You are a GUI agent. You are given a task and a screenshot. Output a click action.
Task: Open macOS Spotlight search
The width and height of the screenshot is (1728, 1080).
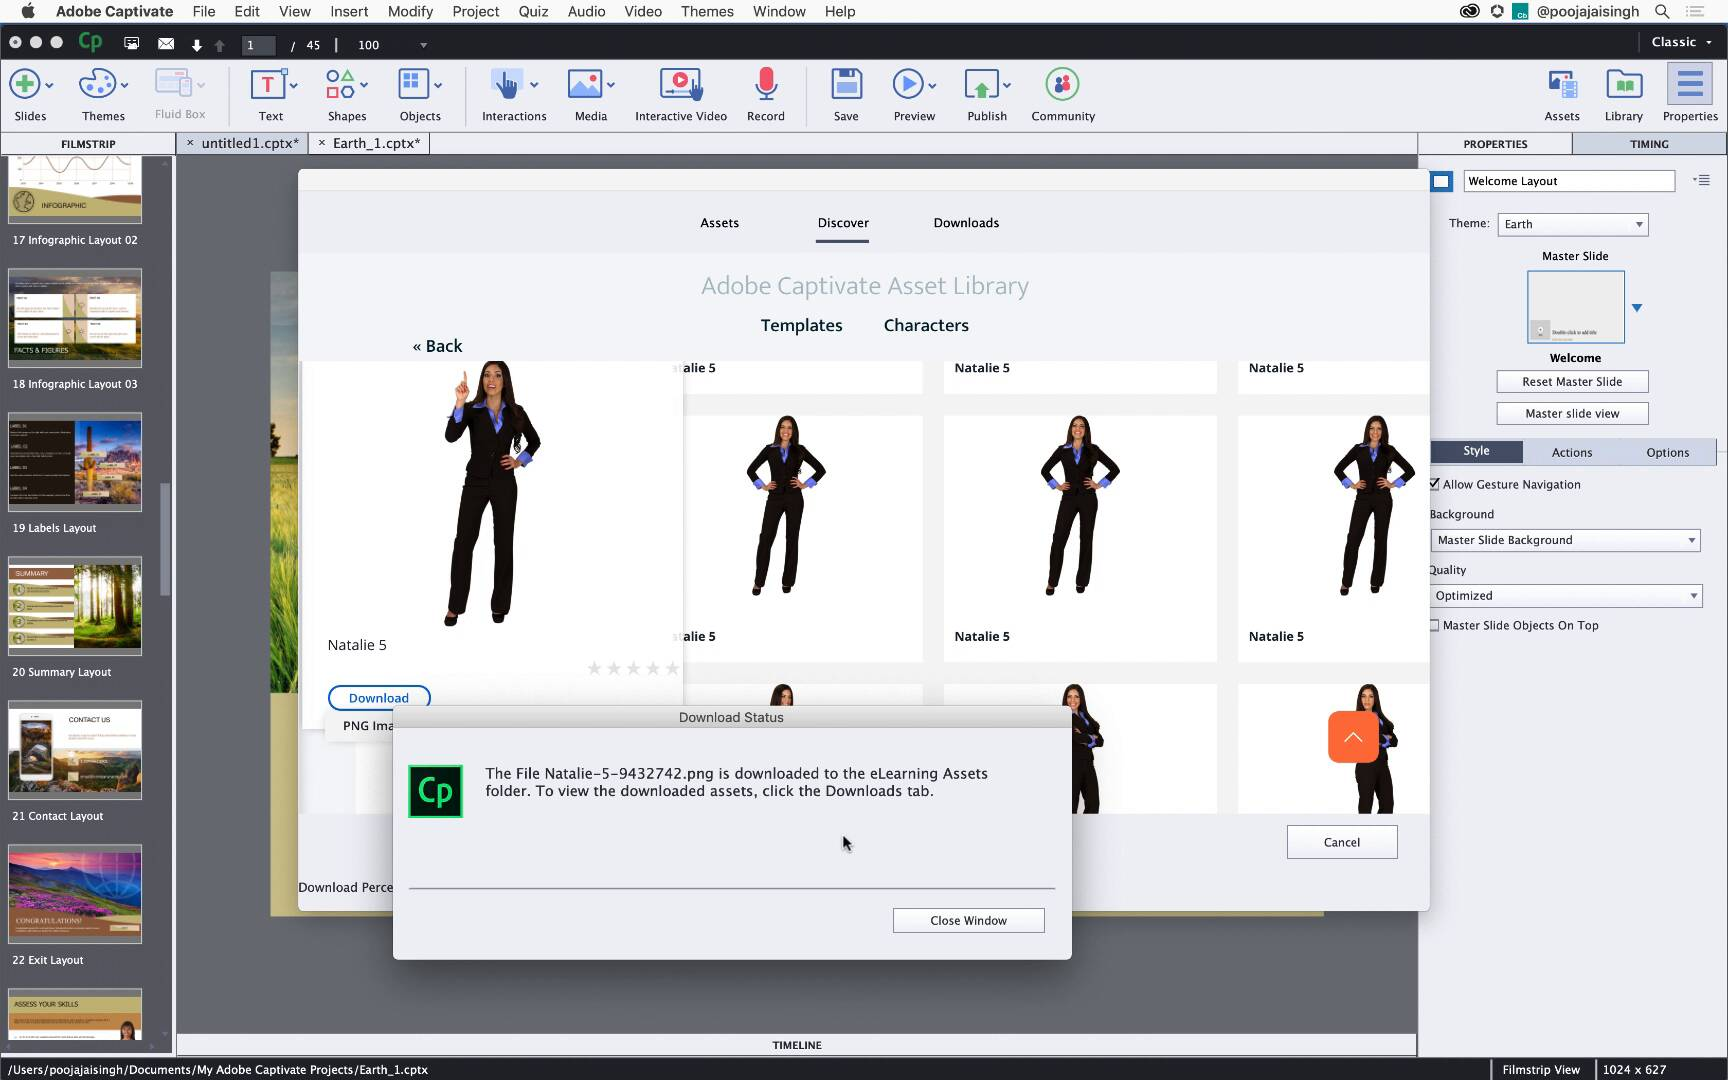pos(1662,12)
